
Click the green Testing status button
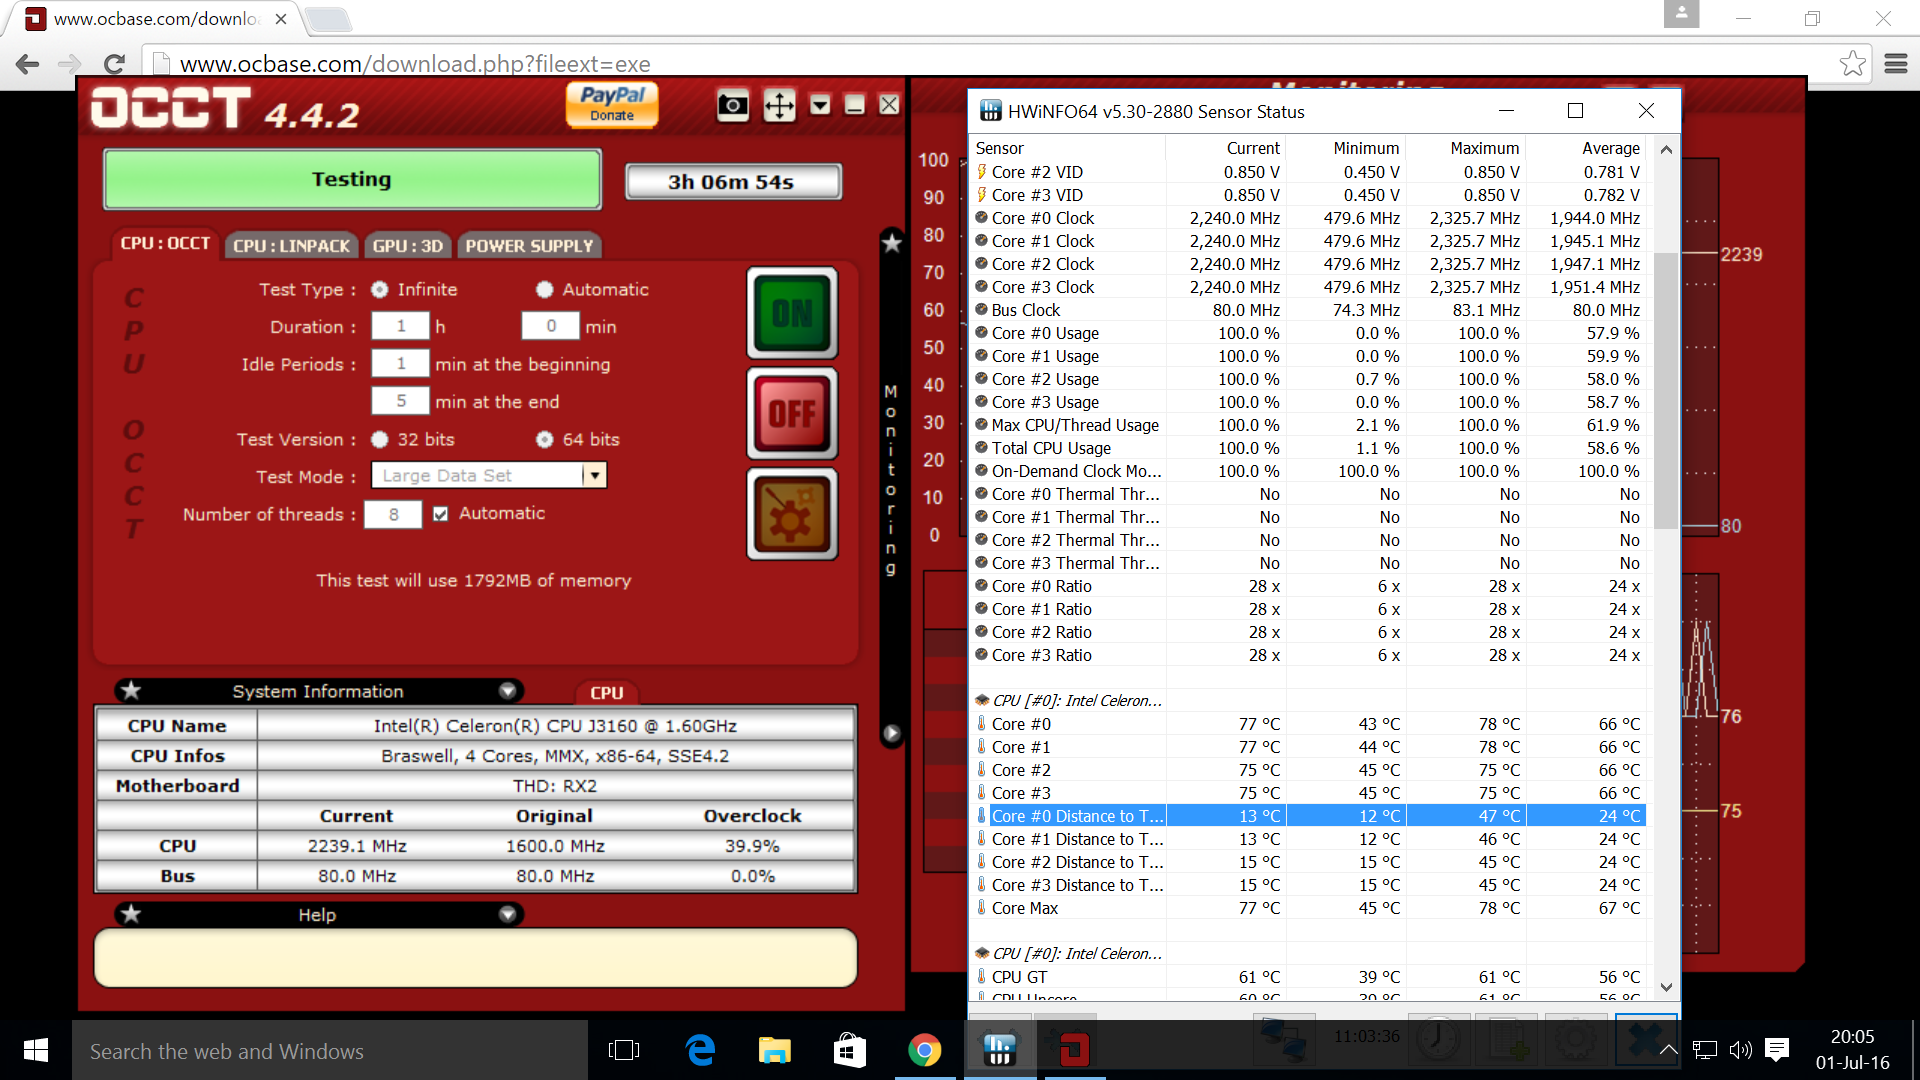click(352, 179)
